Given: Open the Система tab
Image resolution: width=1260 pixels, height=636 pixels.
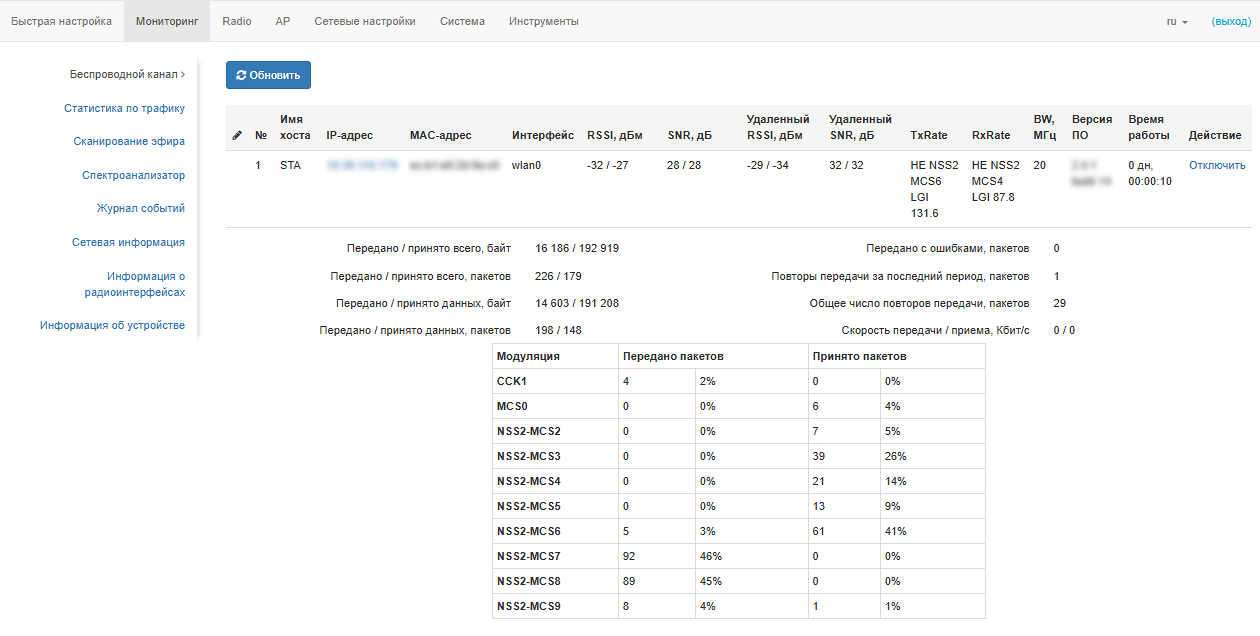Looking at the screenshot, I should click(x=462, y=21).
